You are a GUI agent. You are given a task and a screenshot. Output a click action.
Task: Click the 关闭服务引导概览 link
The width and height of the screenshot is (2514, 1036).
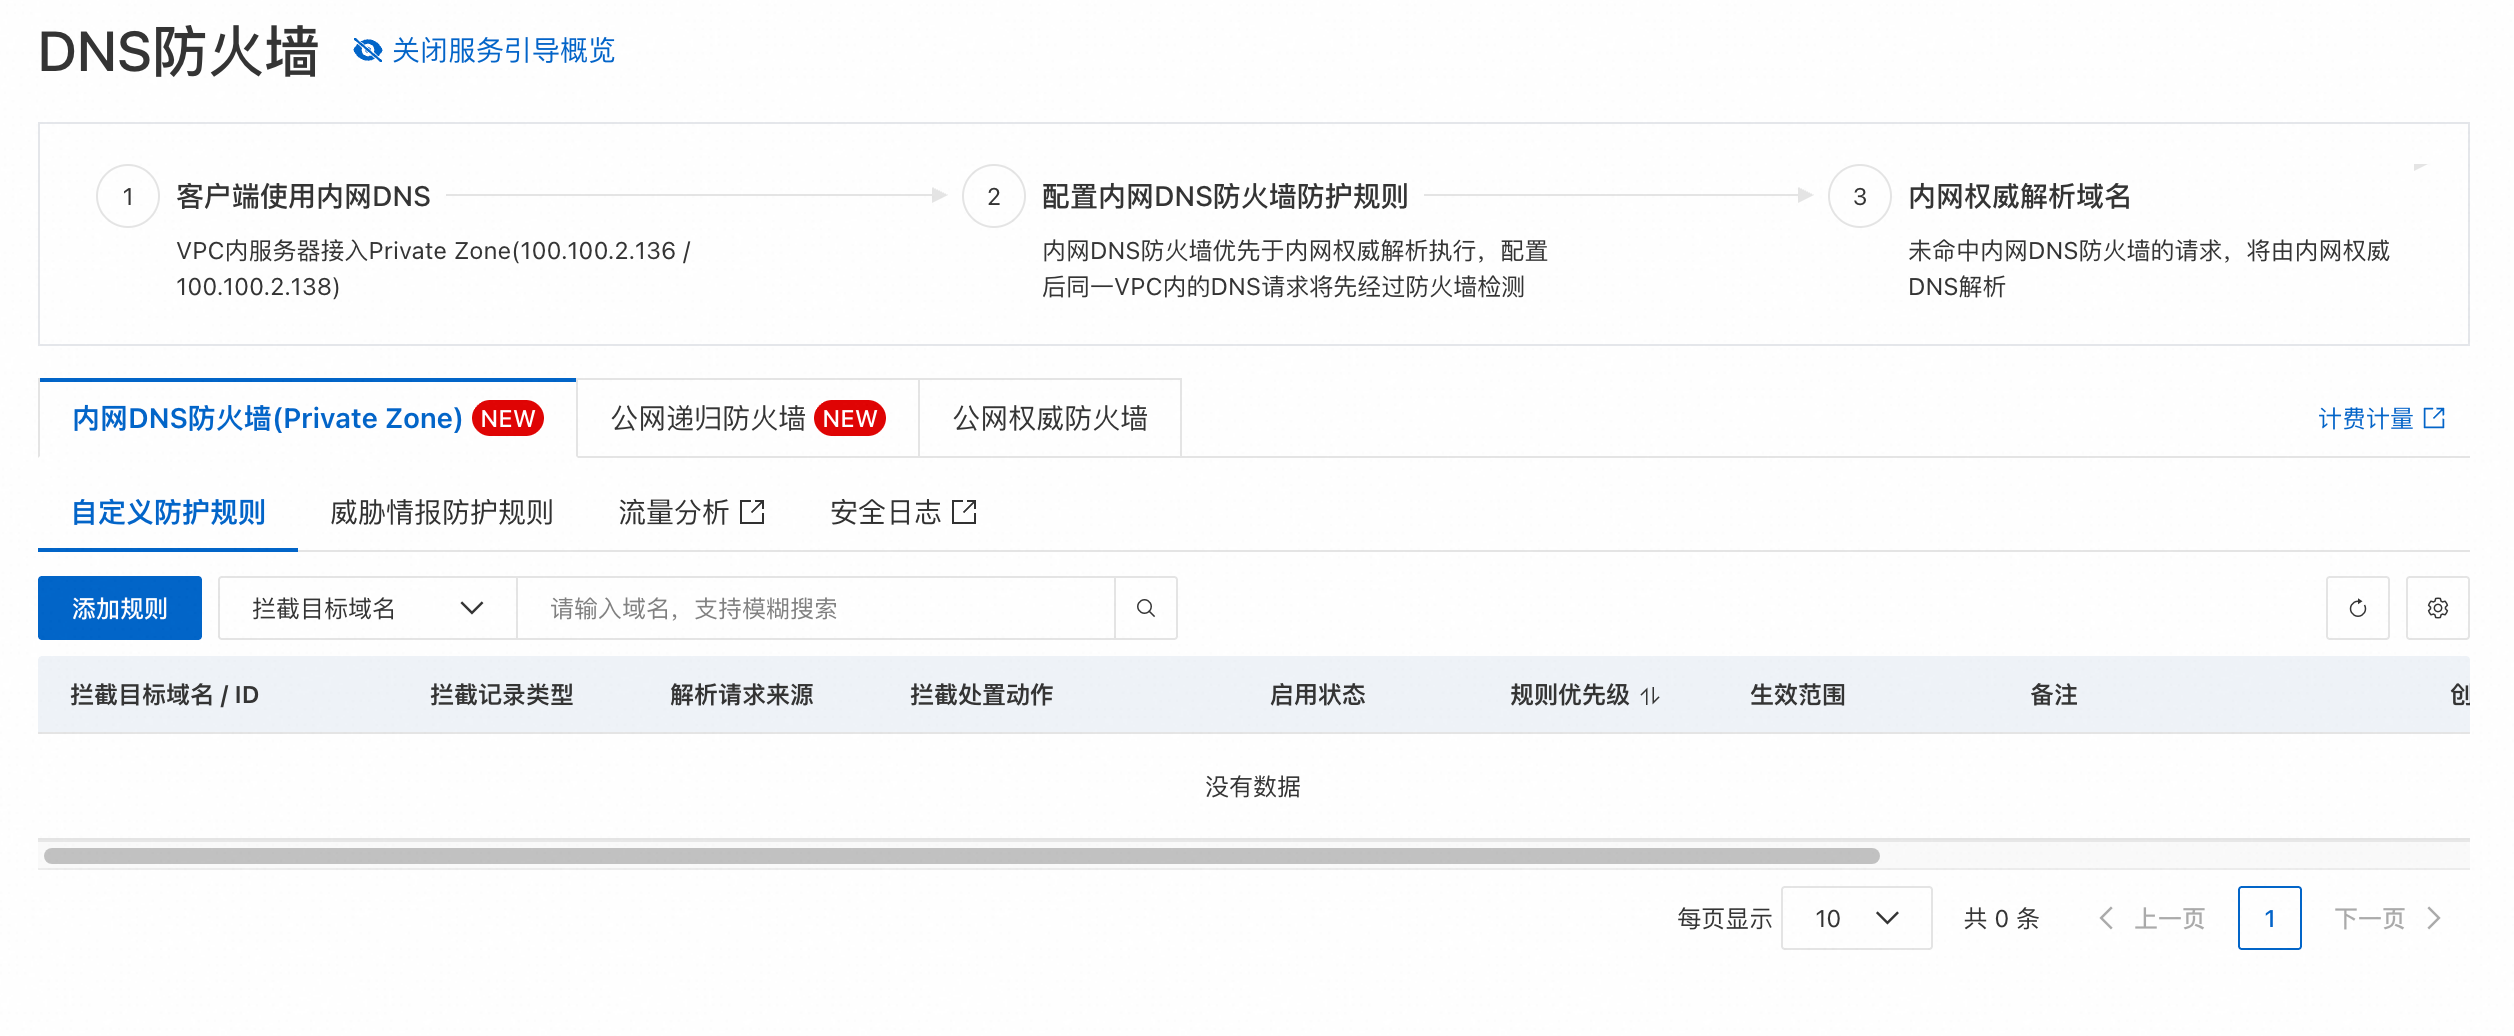[x=503, y=50]
